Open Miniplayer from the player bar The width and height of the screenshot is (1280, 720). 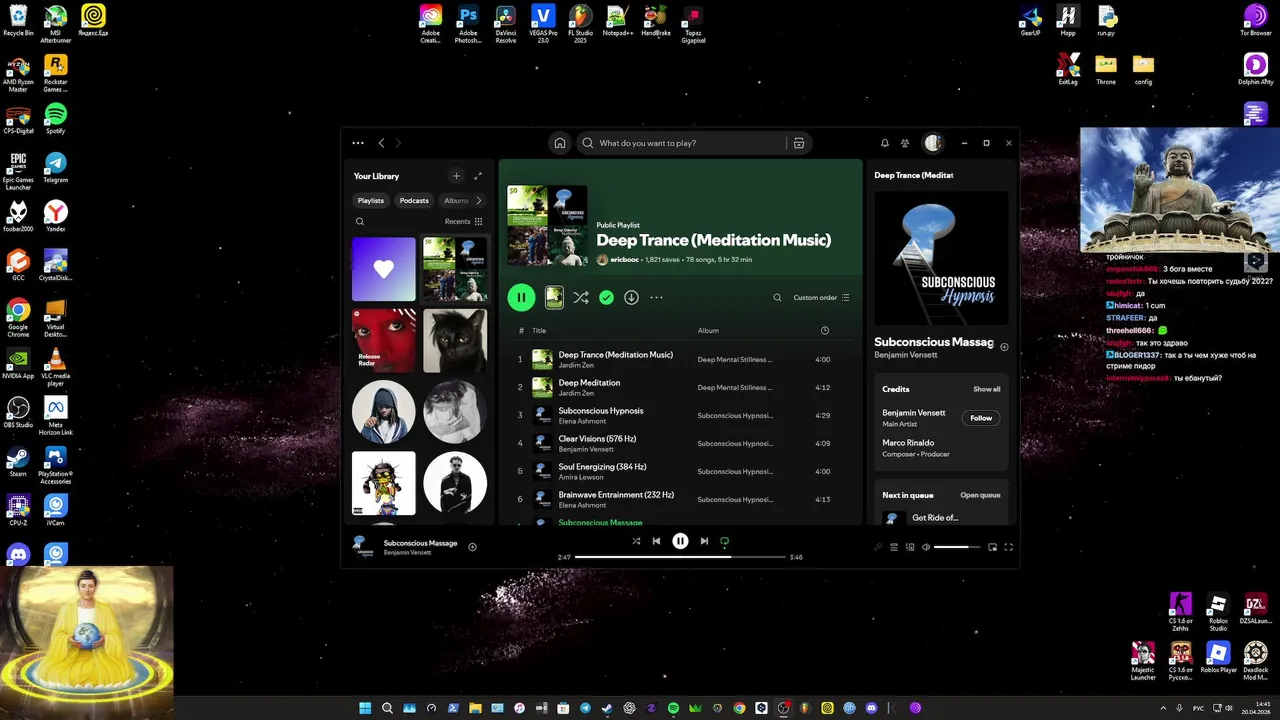point(992,547)
